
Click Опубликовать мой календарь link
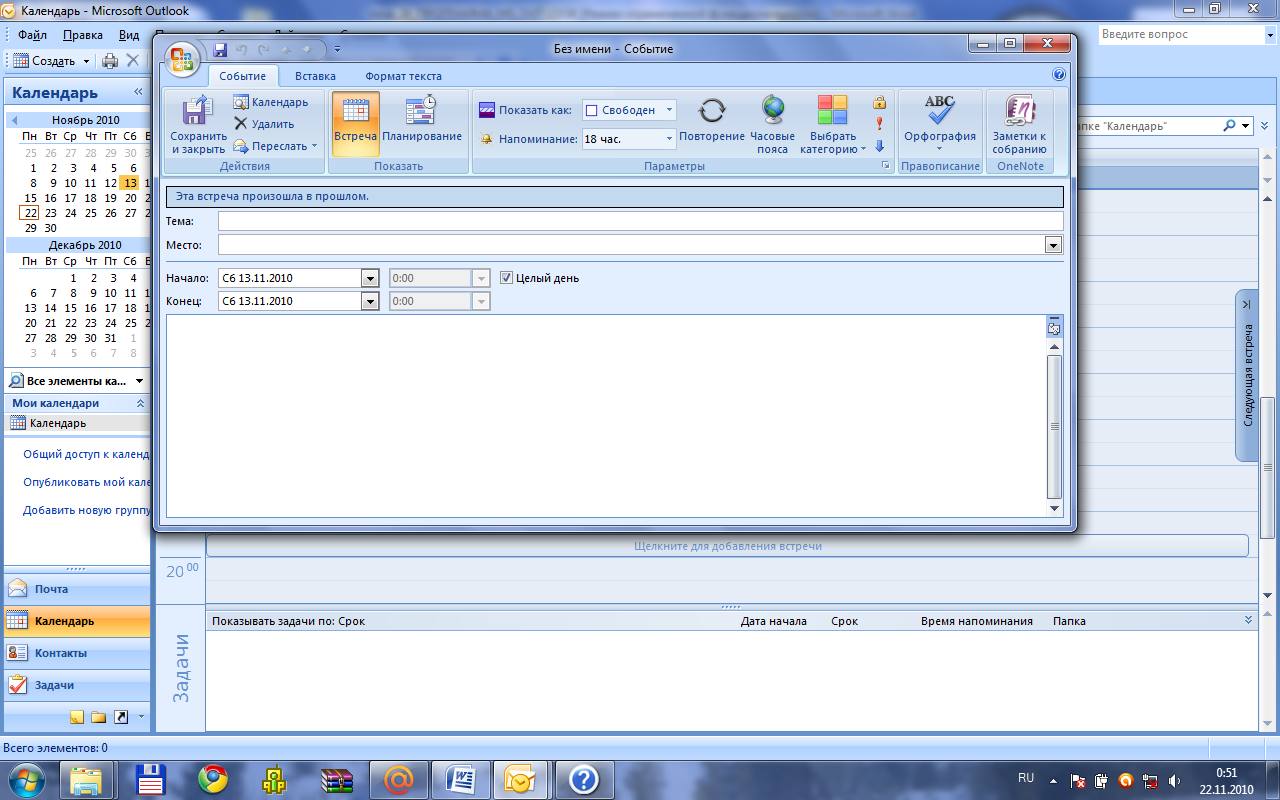(x=87, y=482)
